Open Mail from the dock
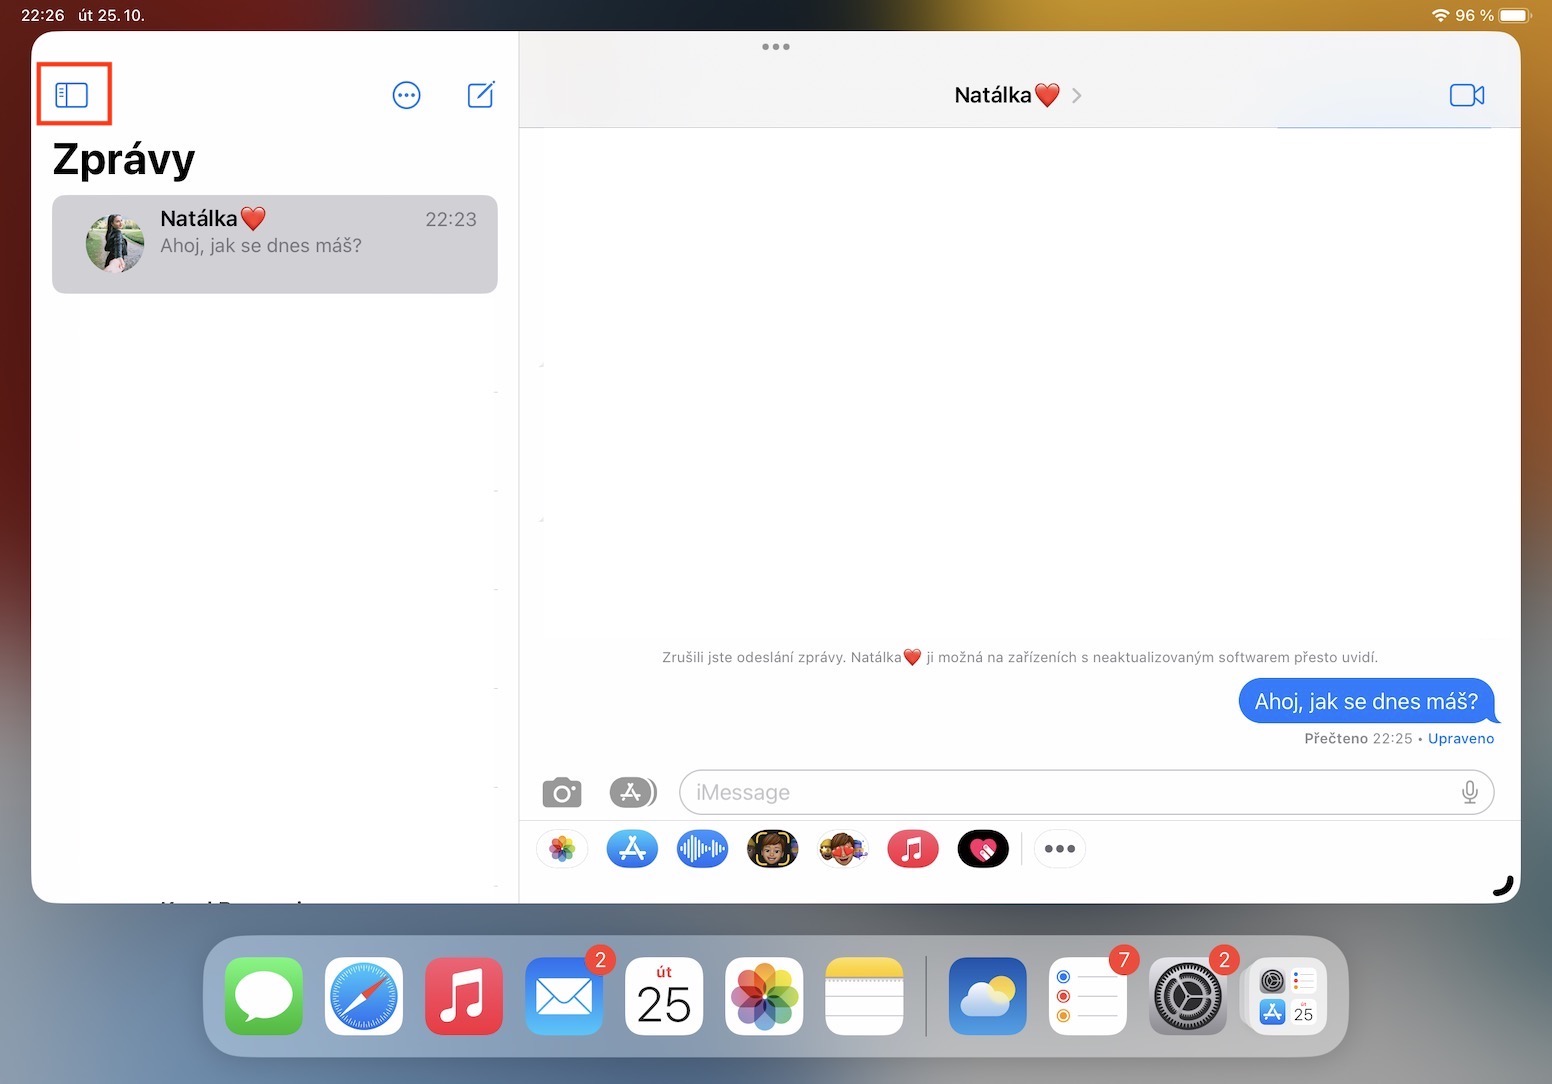This screenshot has height=1084, width=1552. (564, 996)
